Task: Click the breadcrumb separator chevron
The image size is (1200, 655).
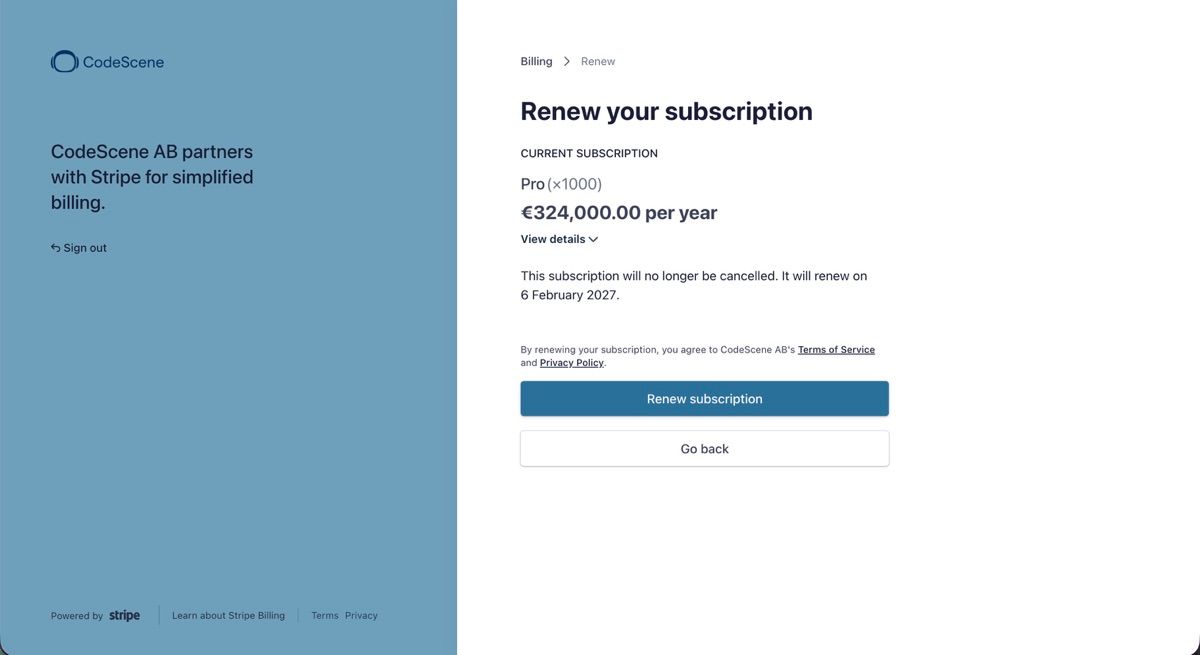Action: [x=567, y=61]
